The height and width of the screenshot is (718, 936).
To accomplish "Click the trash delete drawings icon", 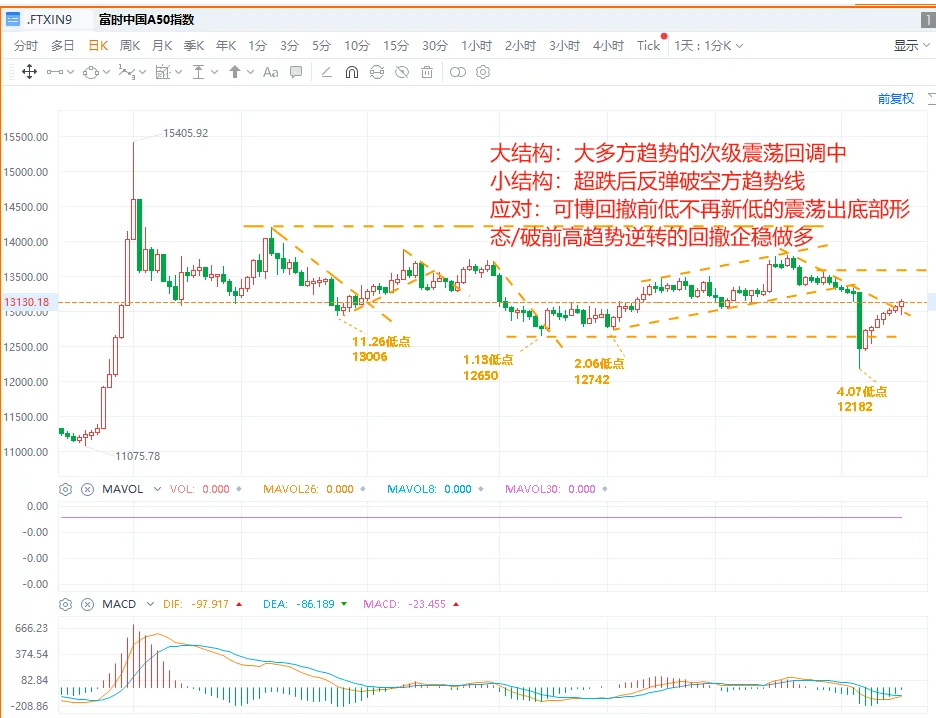I will [427, 72].
